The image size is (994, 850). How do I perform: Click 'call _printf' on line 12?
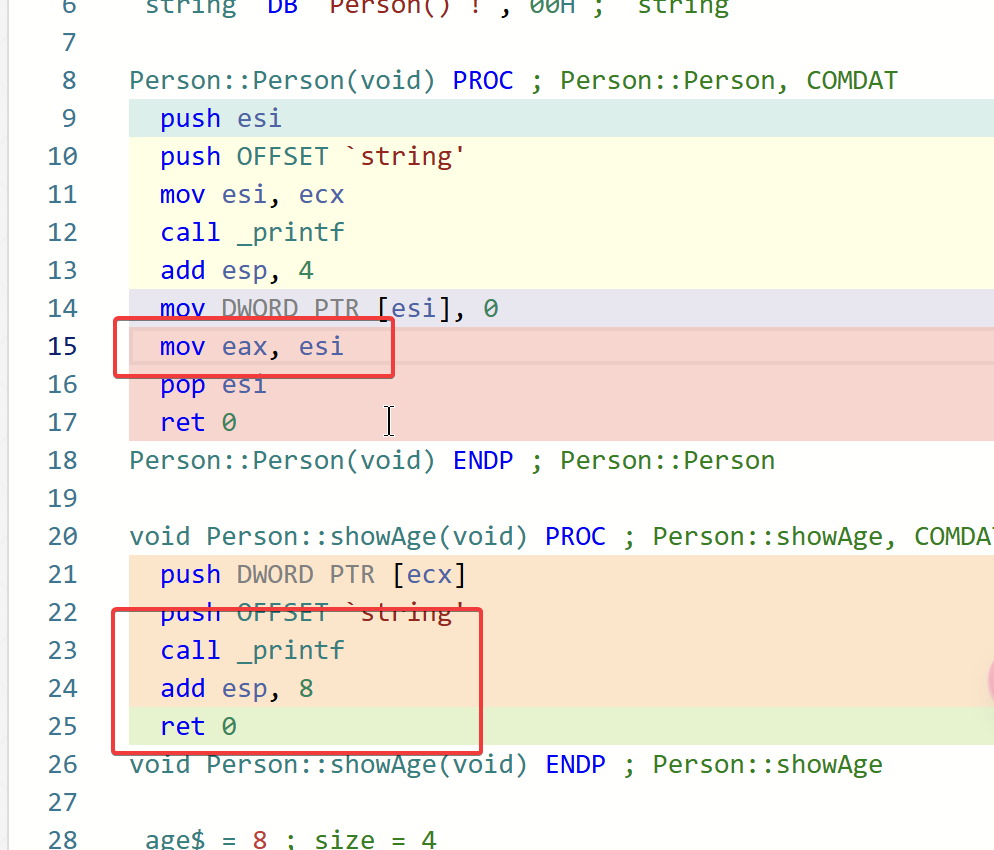coord(252,233)
